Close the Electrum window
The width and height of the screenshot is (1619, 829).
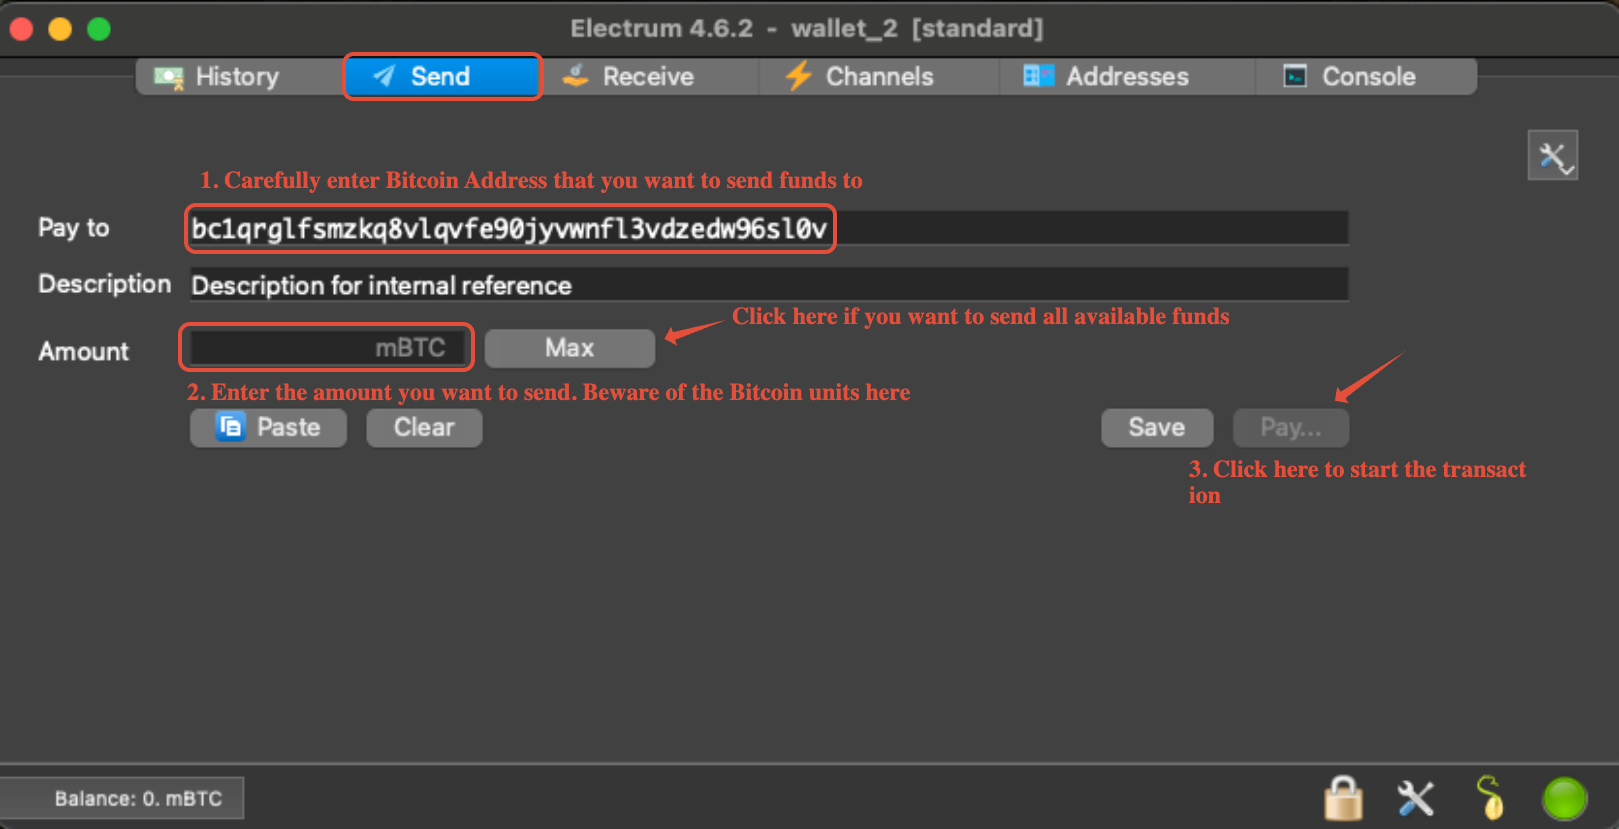pyautogui.click(x=22, y=29)
